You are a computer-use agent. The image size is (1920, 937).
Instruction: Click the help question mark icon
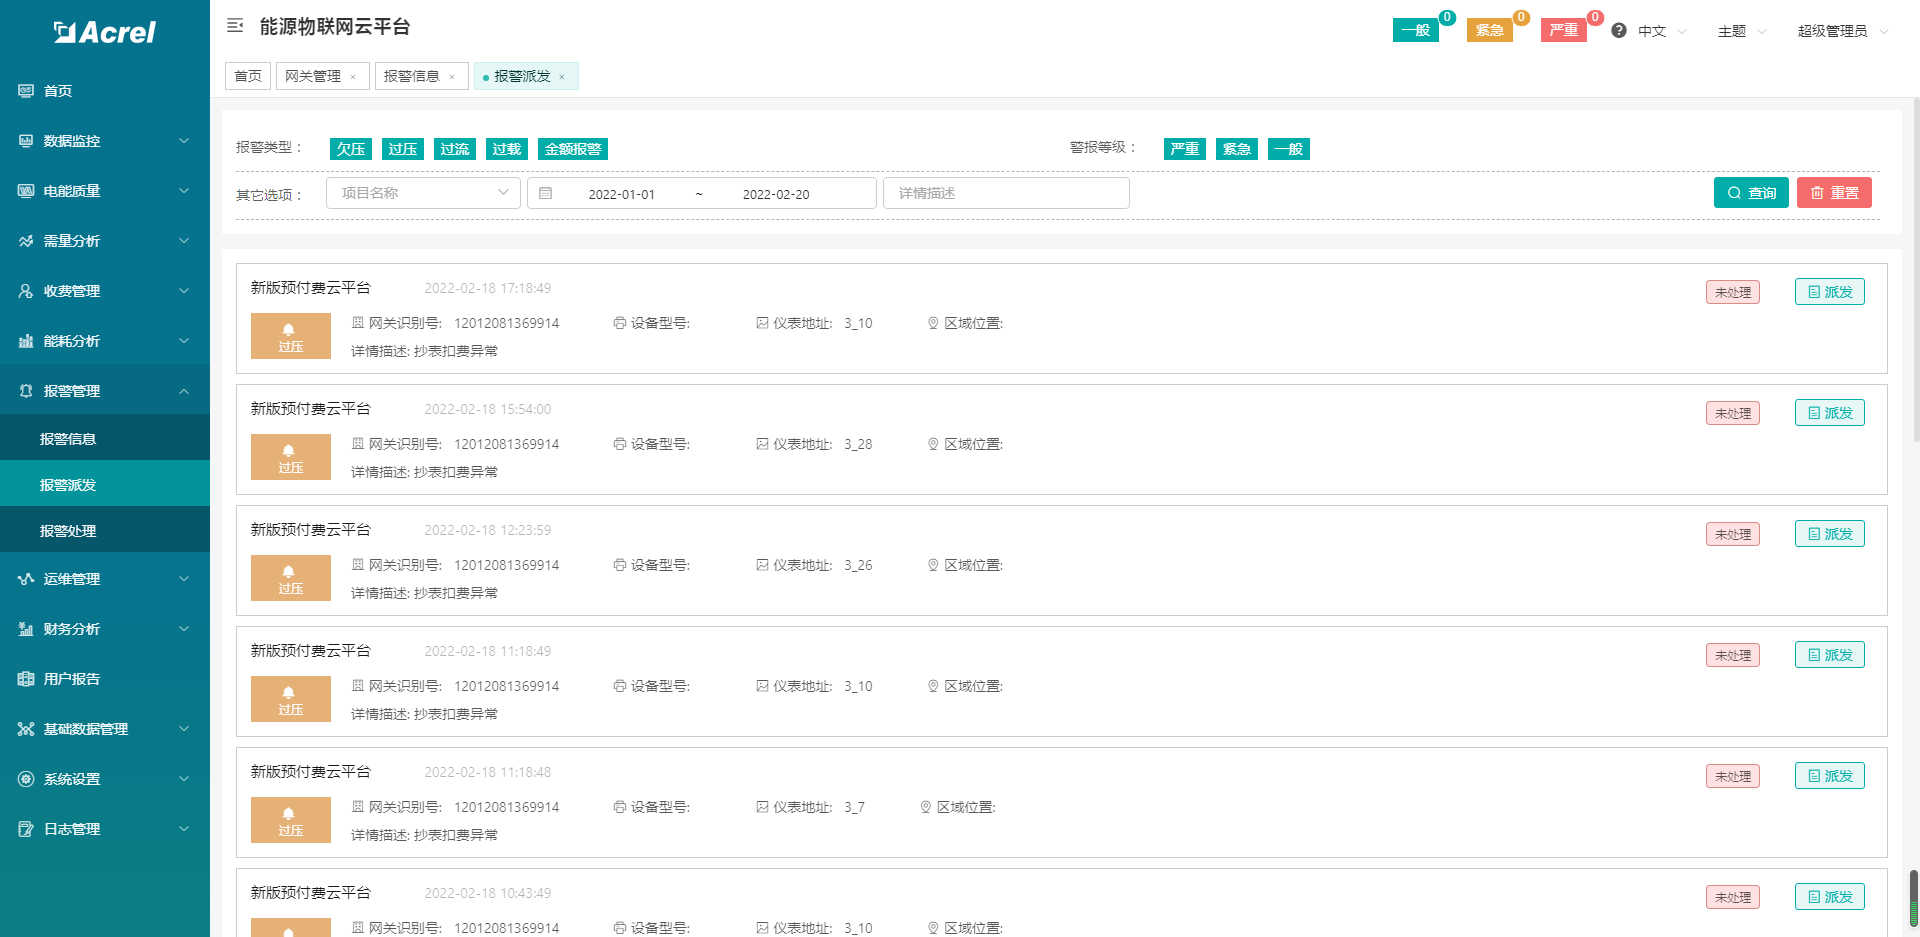(x=1618, y=31)
